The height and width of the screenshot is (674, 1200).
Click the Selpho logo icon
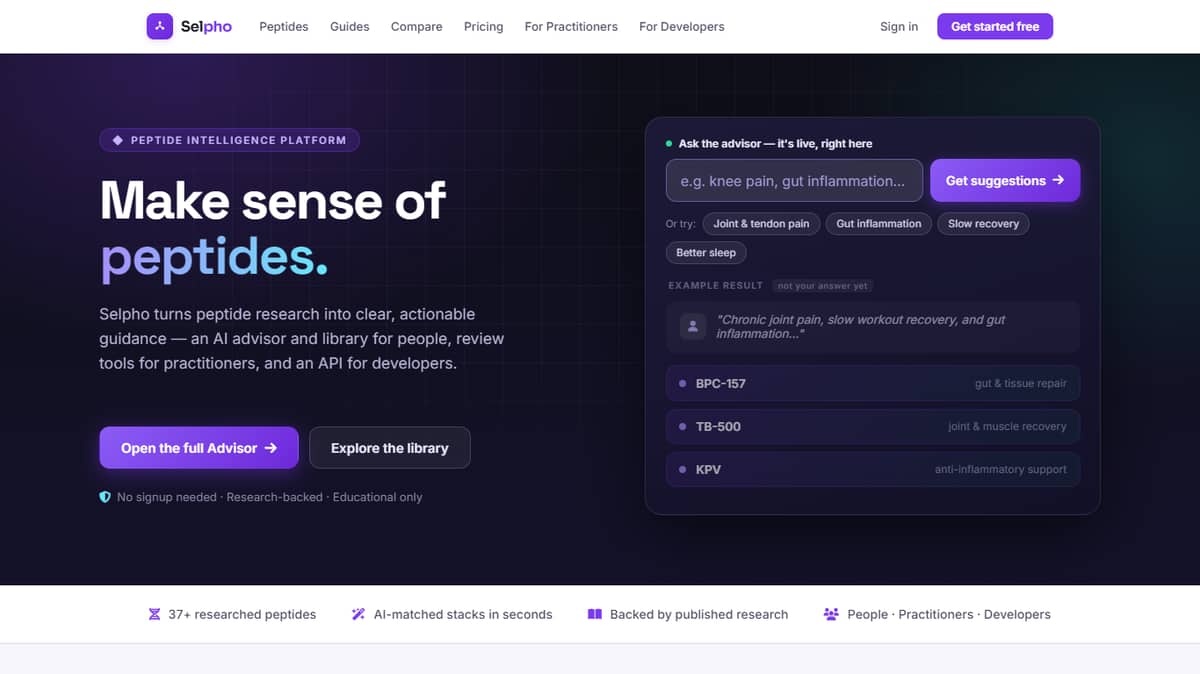tap(160, 27)
